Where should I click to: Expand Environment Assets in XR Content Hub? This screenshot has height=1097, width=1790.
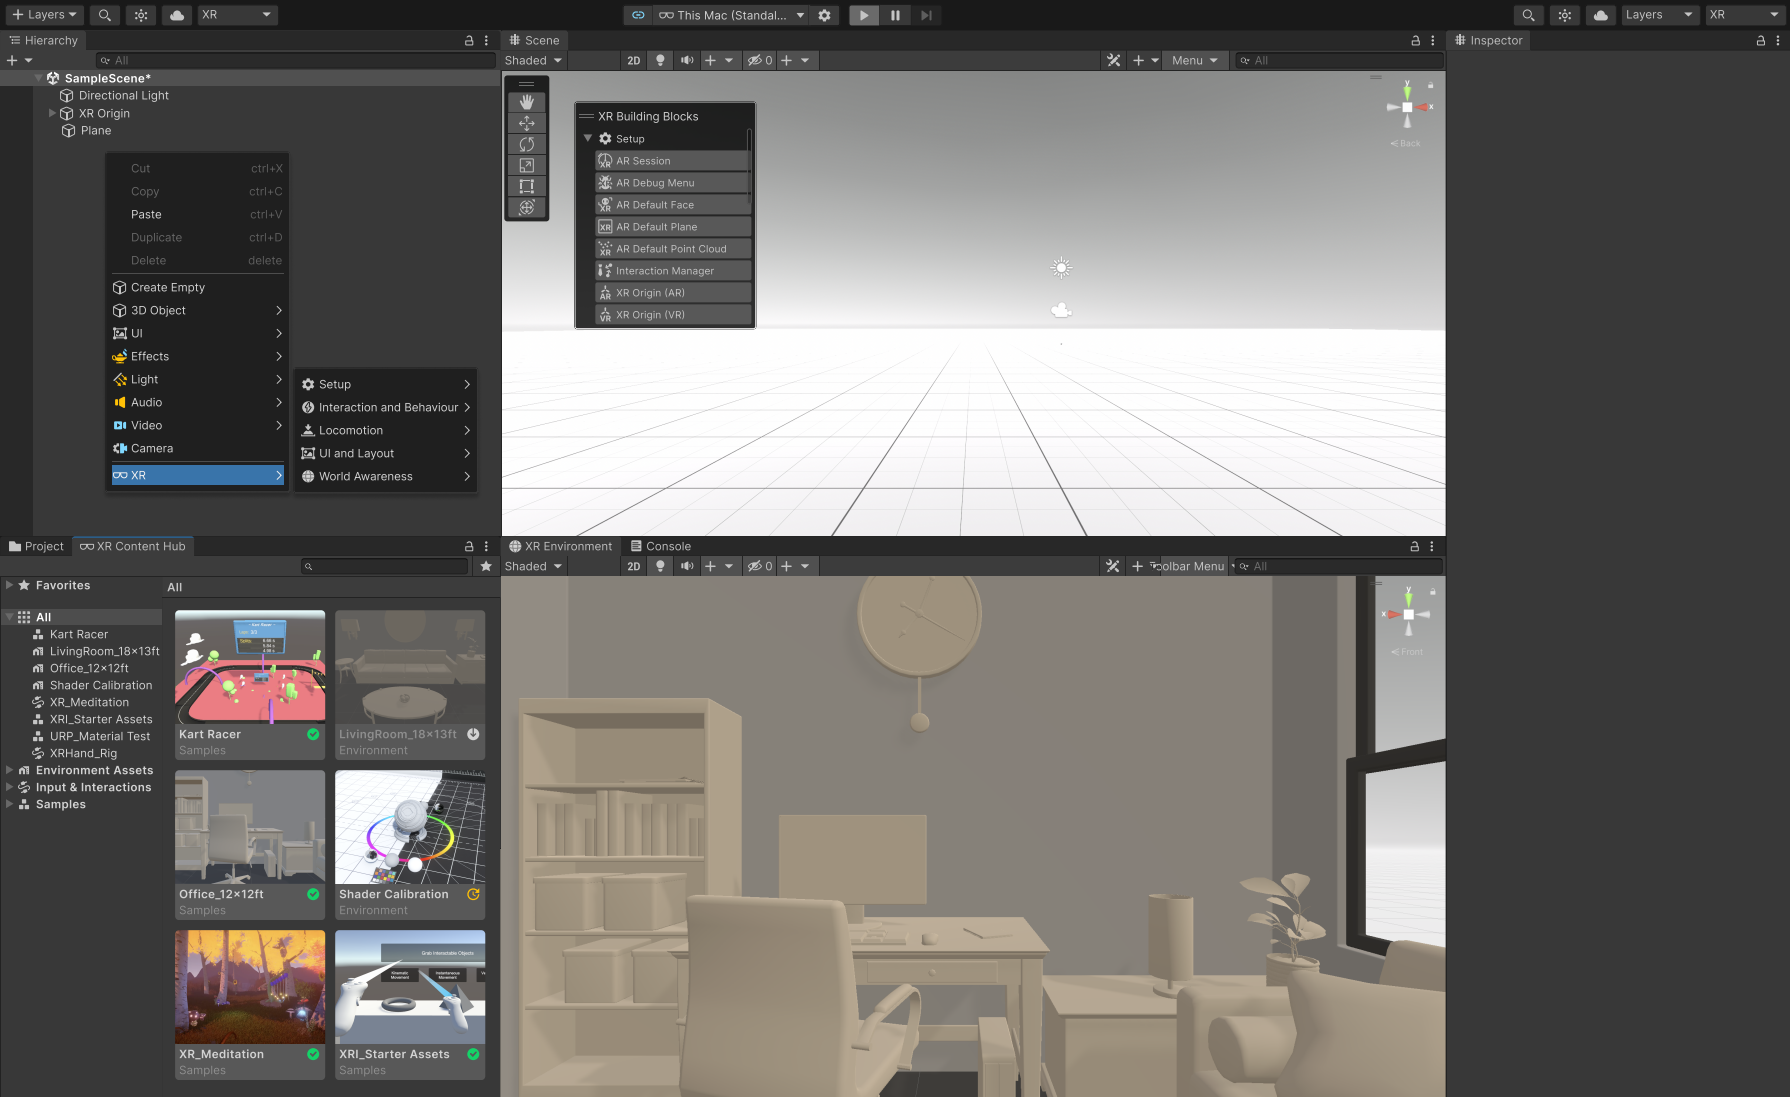coord(9,770)
